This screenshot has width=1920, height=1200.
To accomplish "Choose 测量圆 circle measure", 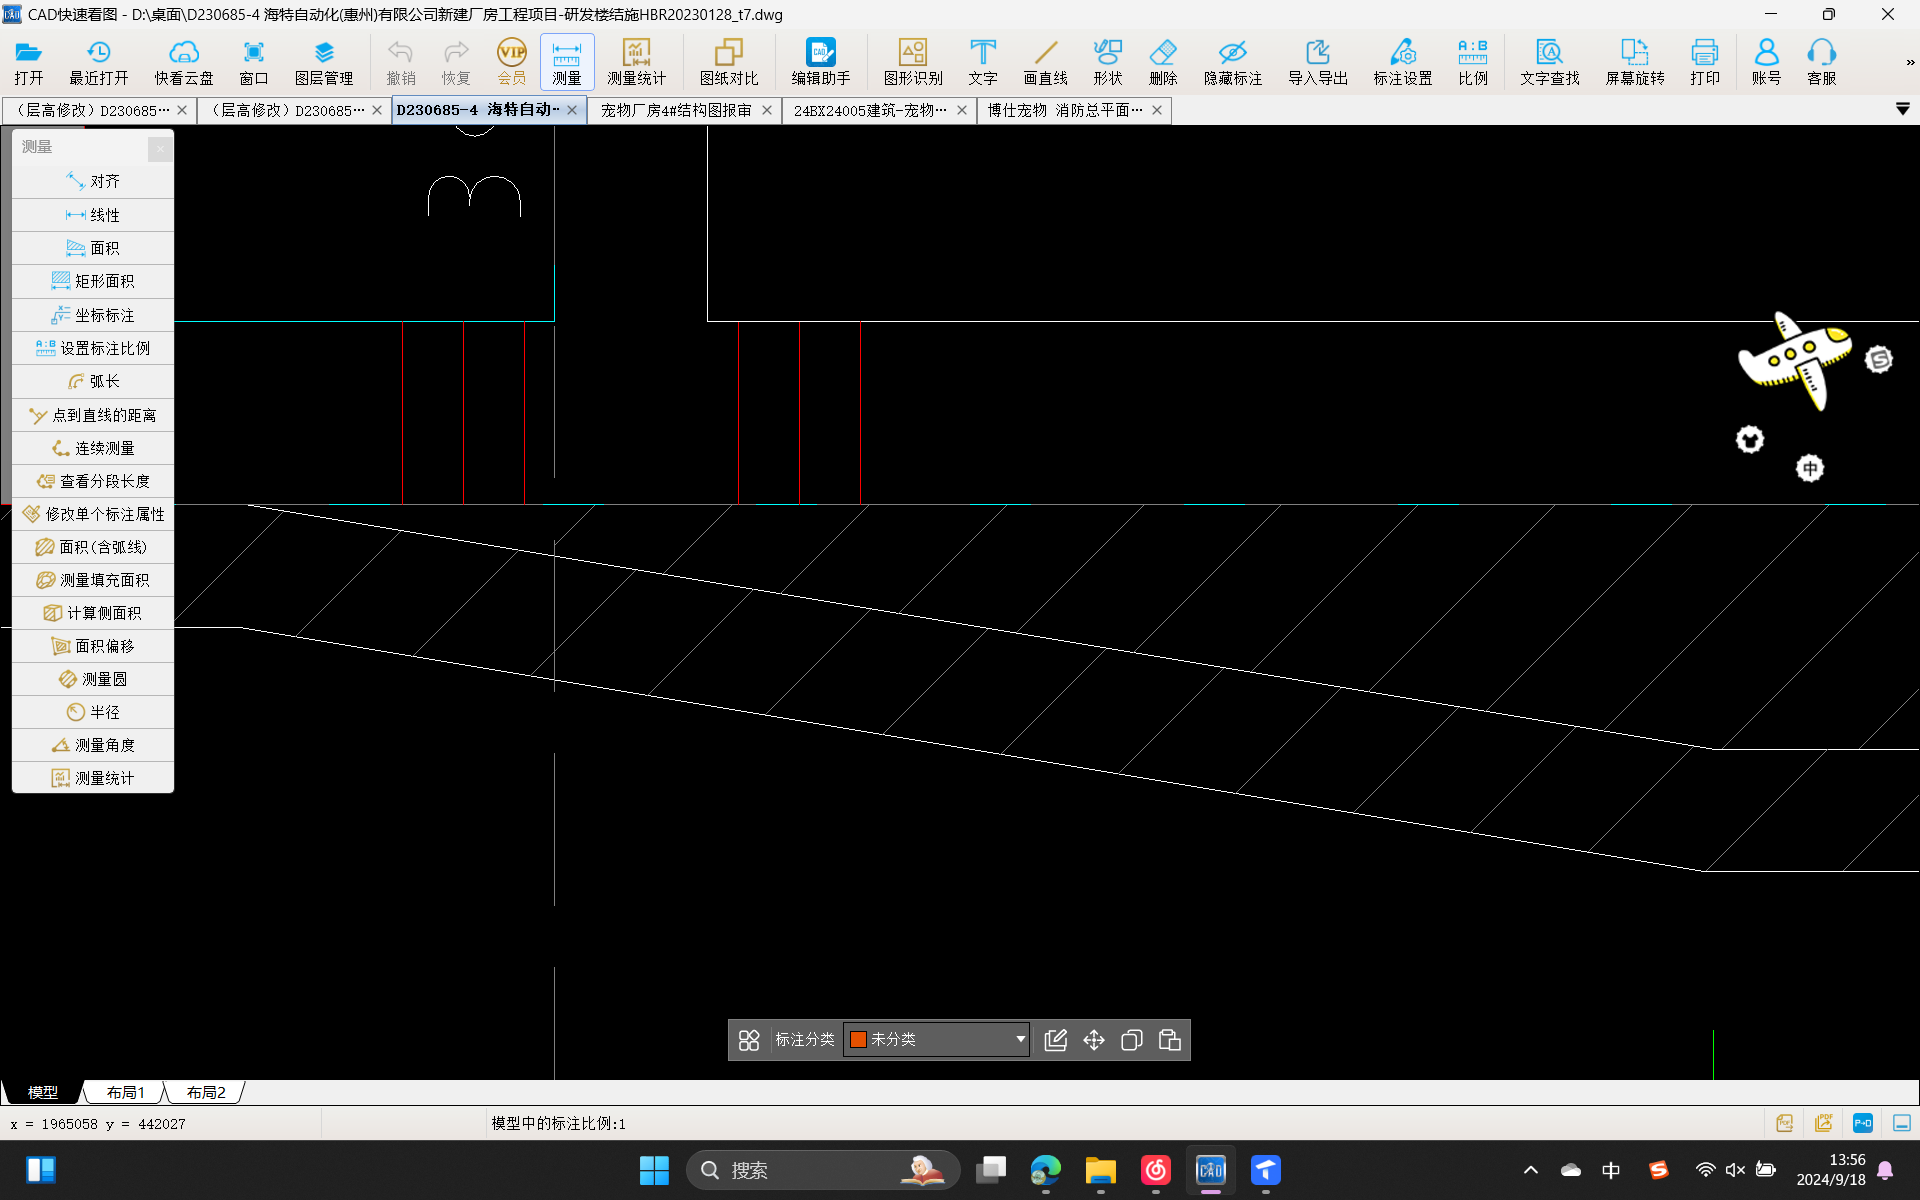I will pos(93,679).
